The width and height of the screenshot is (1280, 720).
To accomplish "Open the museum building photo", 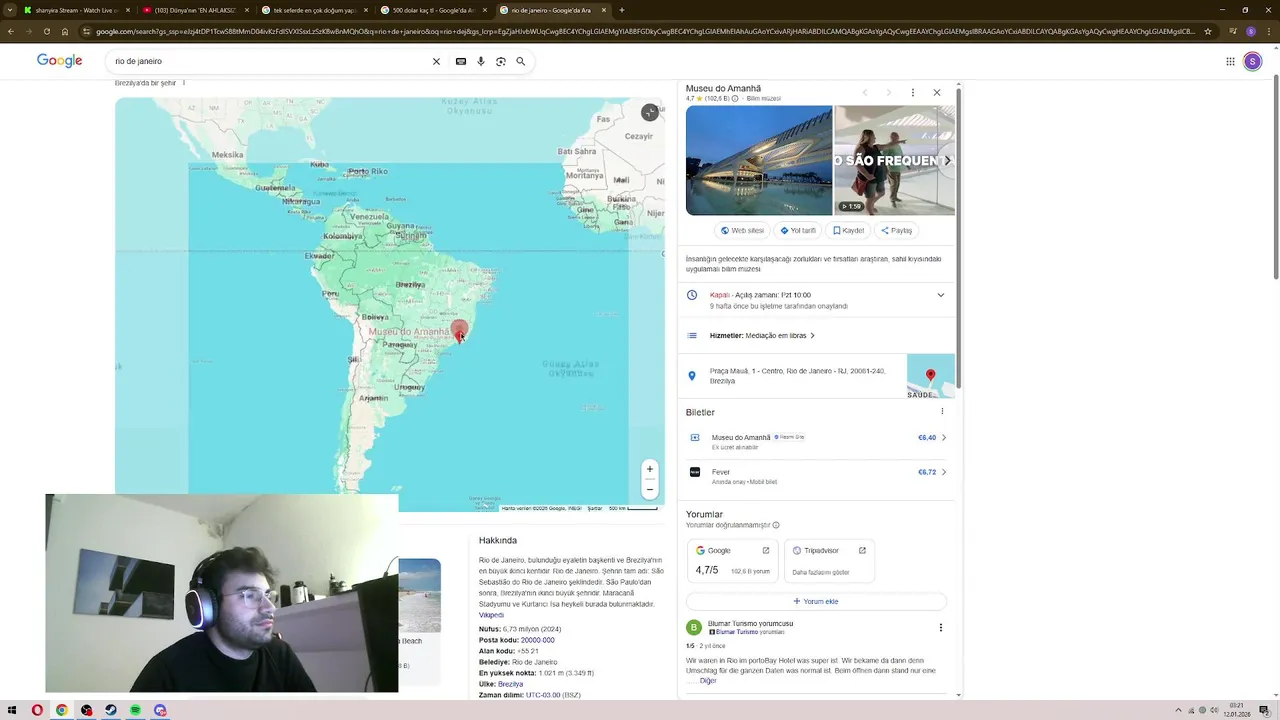I will tap(759, 160).
